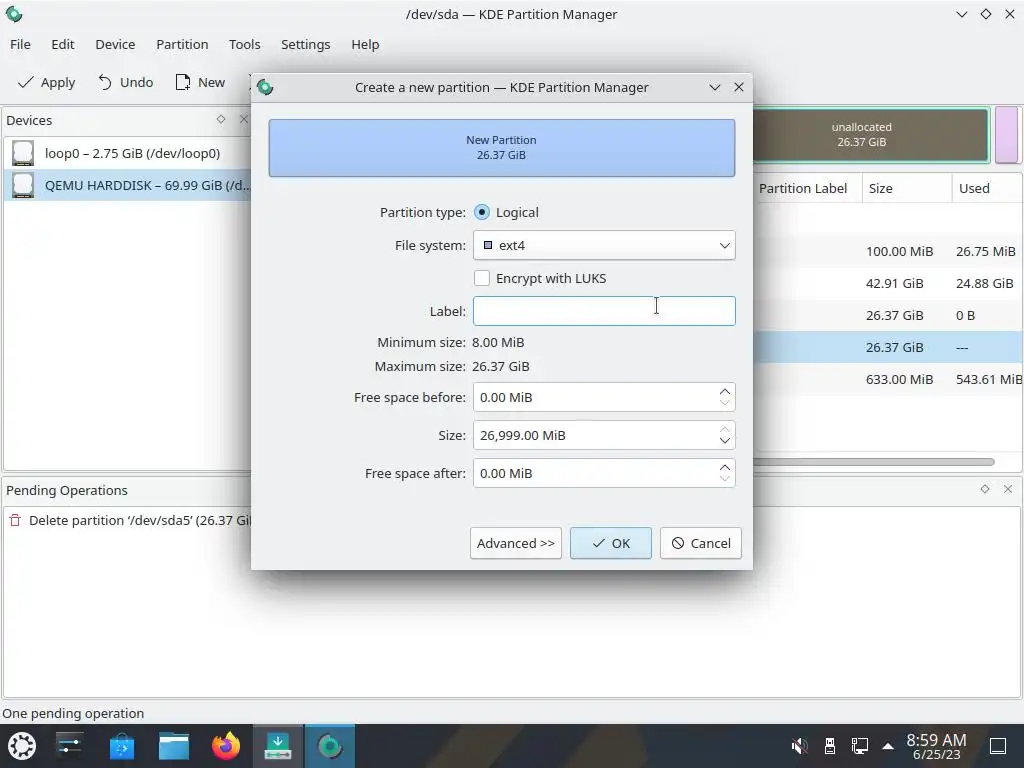
Task: Click the removable devices tray icon
Action: [829, 746]
